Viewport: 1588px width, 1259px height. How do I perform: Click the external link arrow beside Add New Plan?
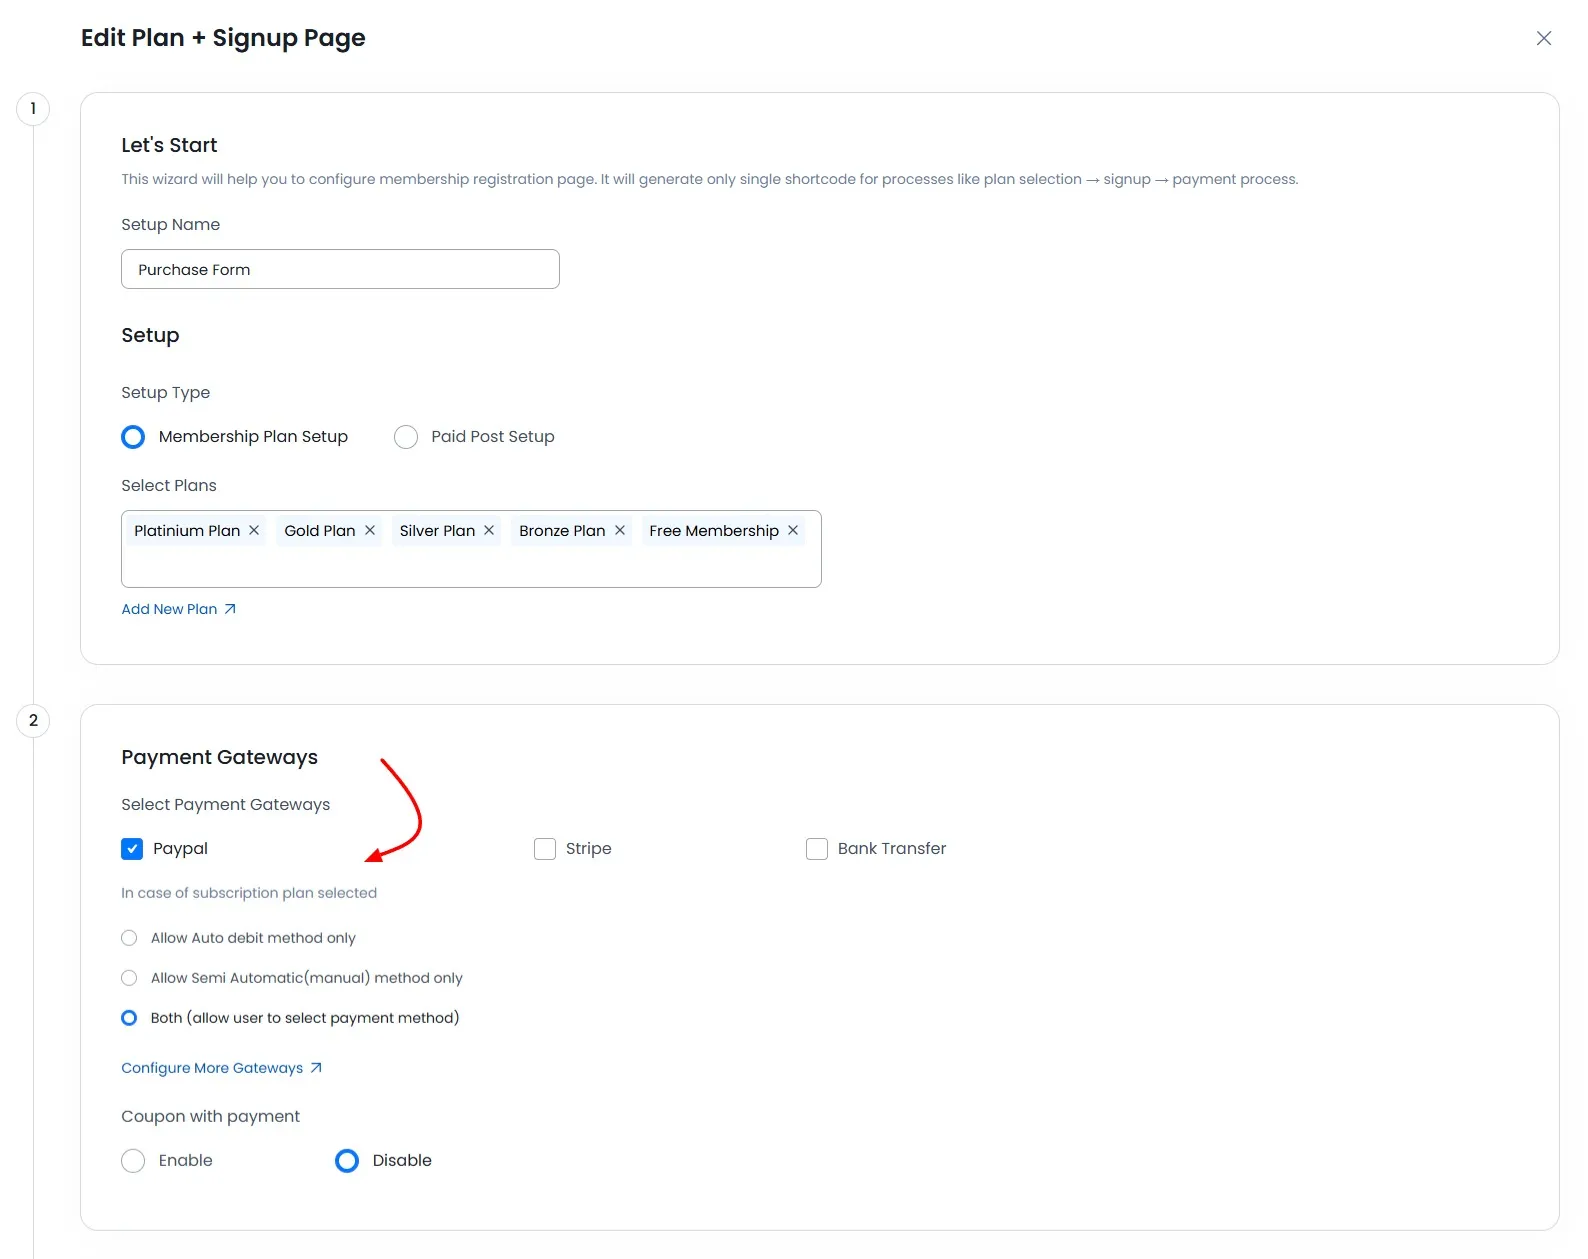point(230,608)
